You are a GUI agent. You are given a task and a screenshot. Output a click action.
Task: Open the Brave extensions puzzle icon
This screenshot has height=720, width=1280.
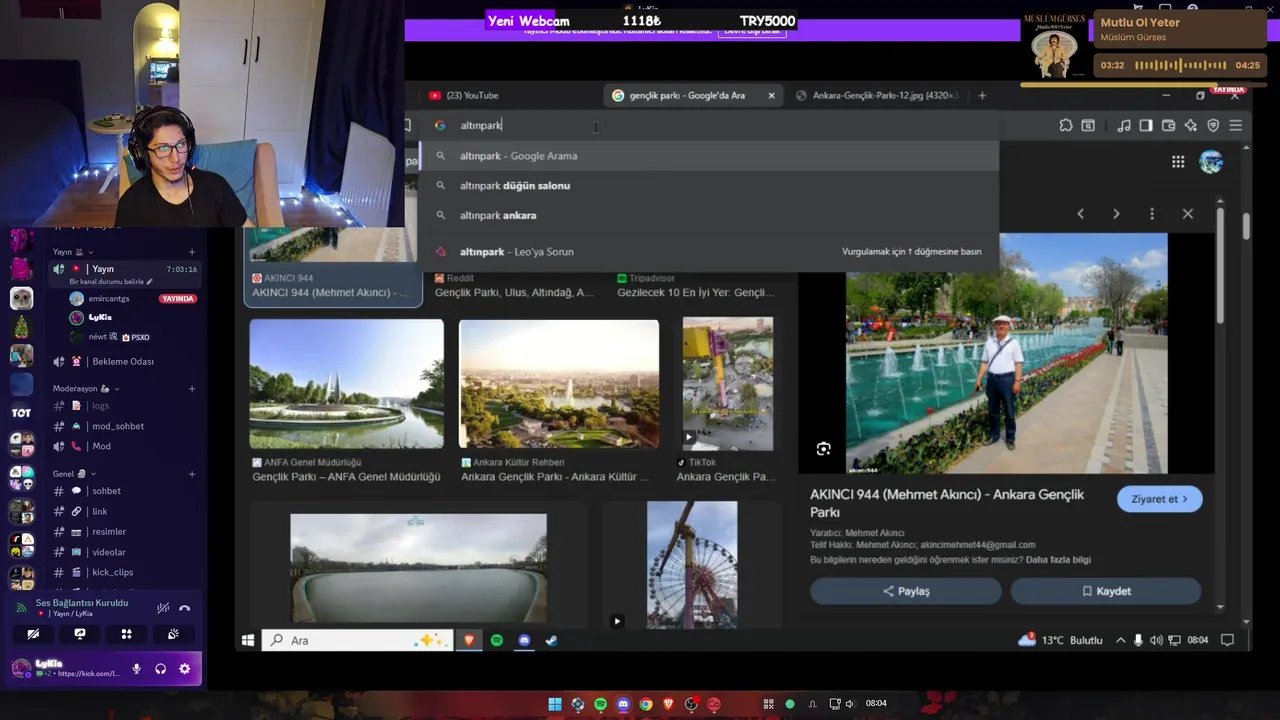[x=1066, y=125]
